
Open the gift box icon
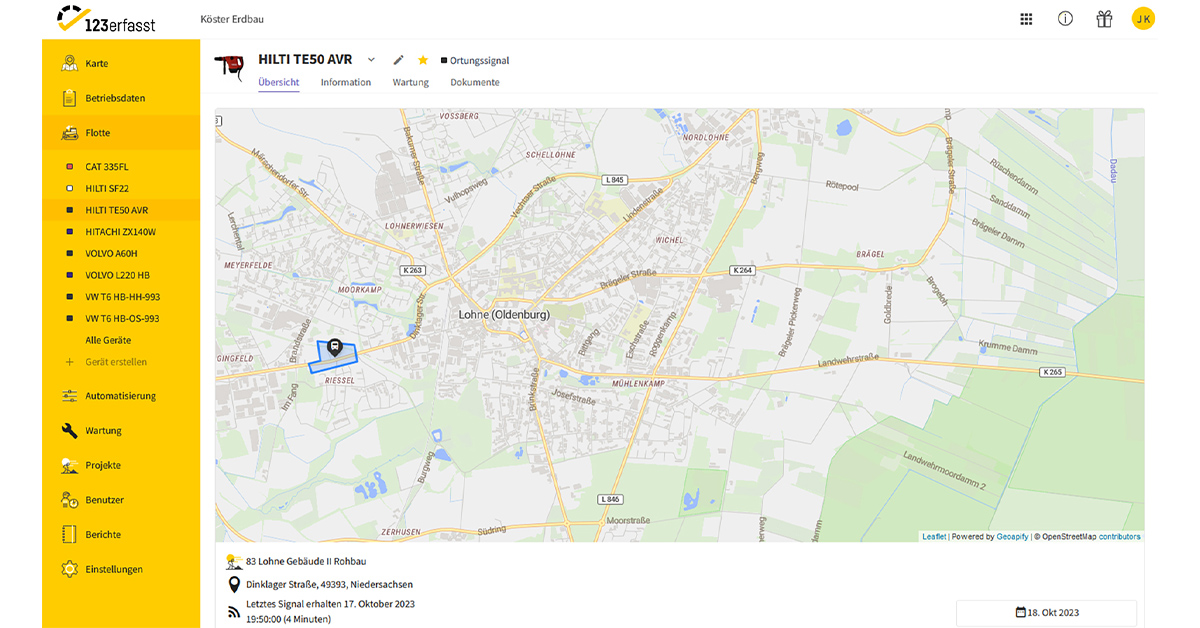pos(1104,19)
